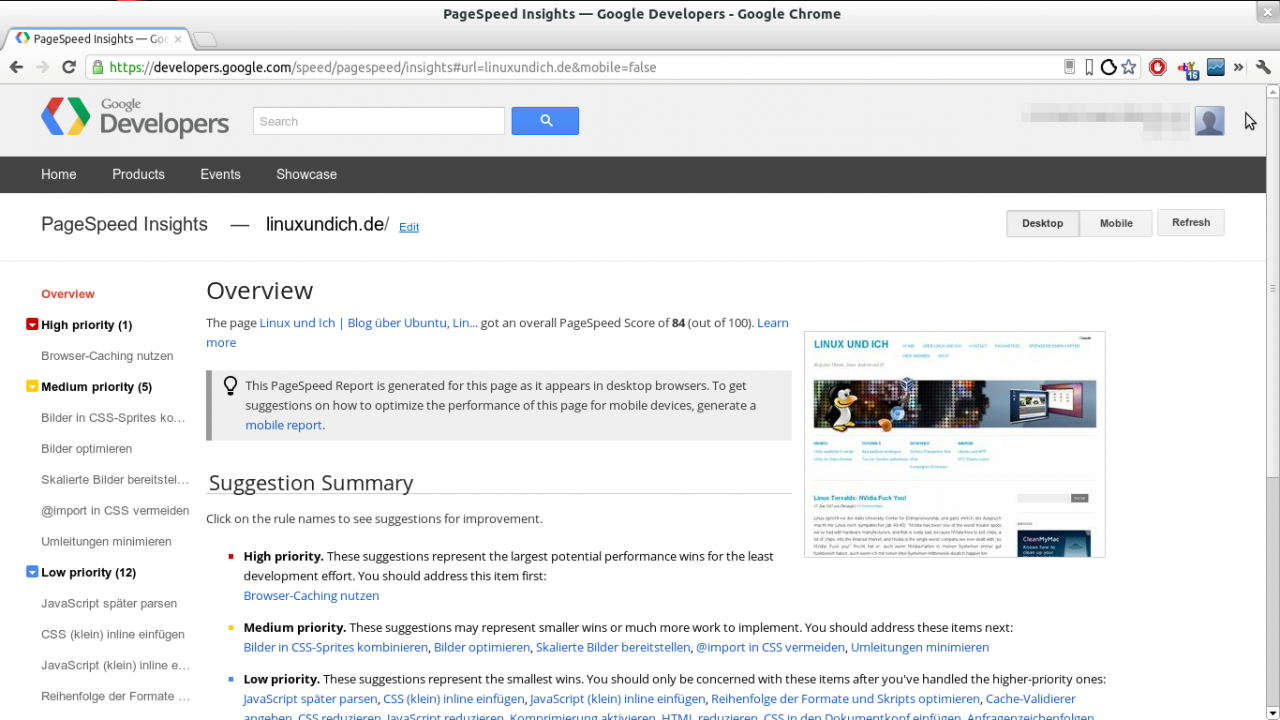The width and height of the screenshot is (1280, 720).
Task: Show hidden extensions via double chevron
Action: [x=1239, y=67]
